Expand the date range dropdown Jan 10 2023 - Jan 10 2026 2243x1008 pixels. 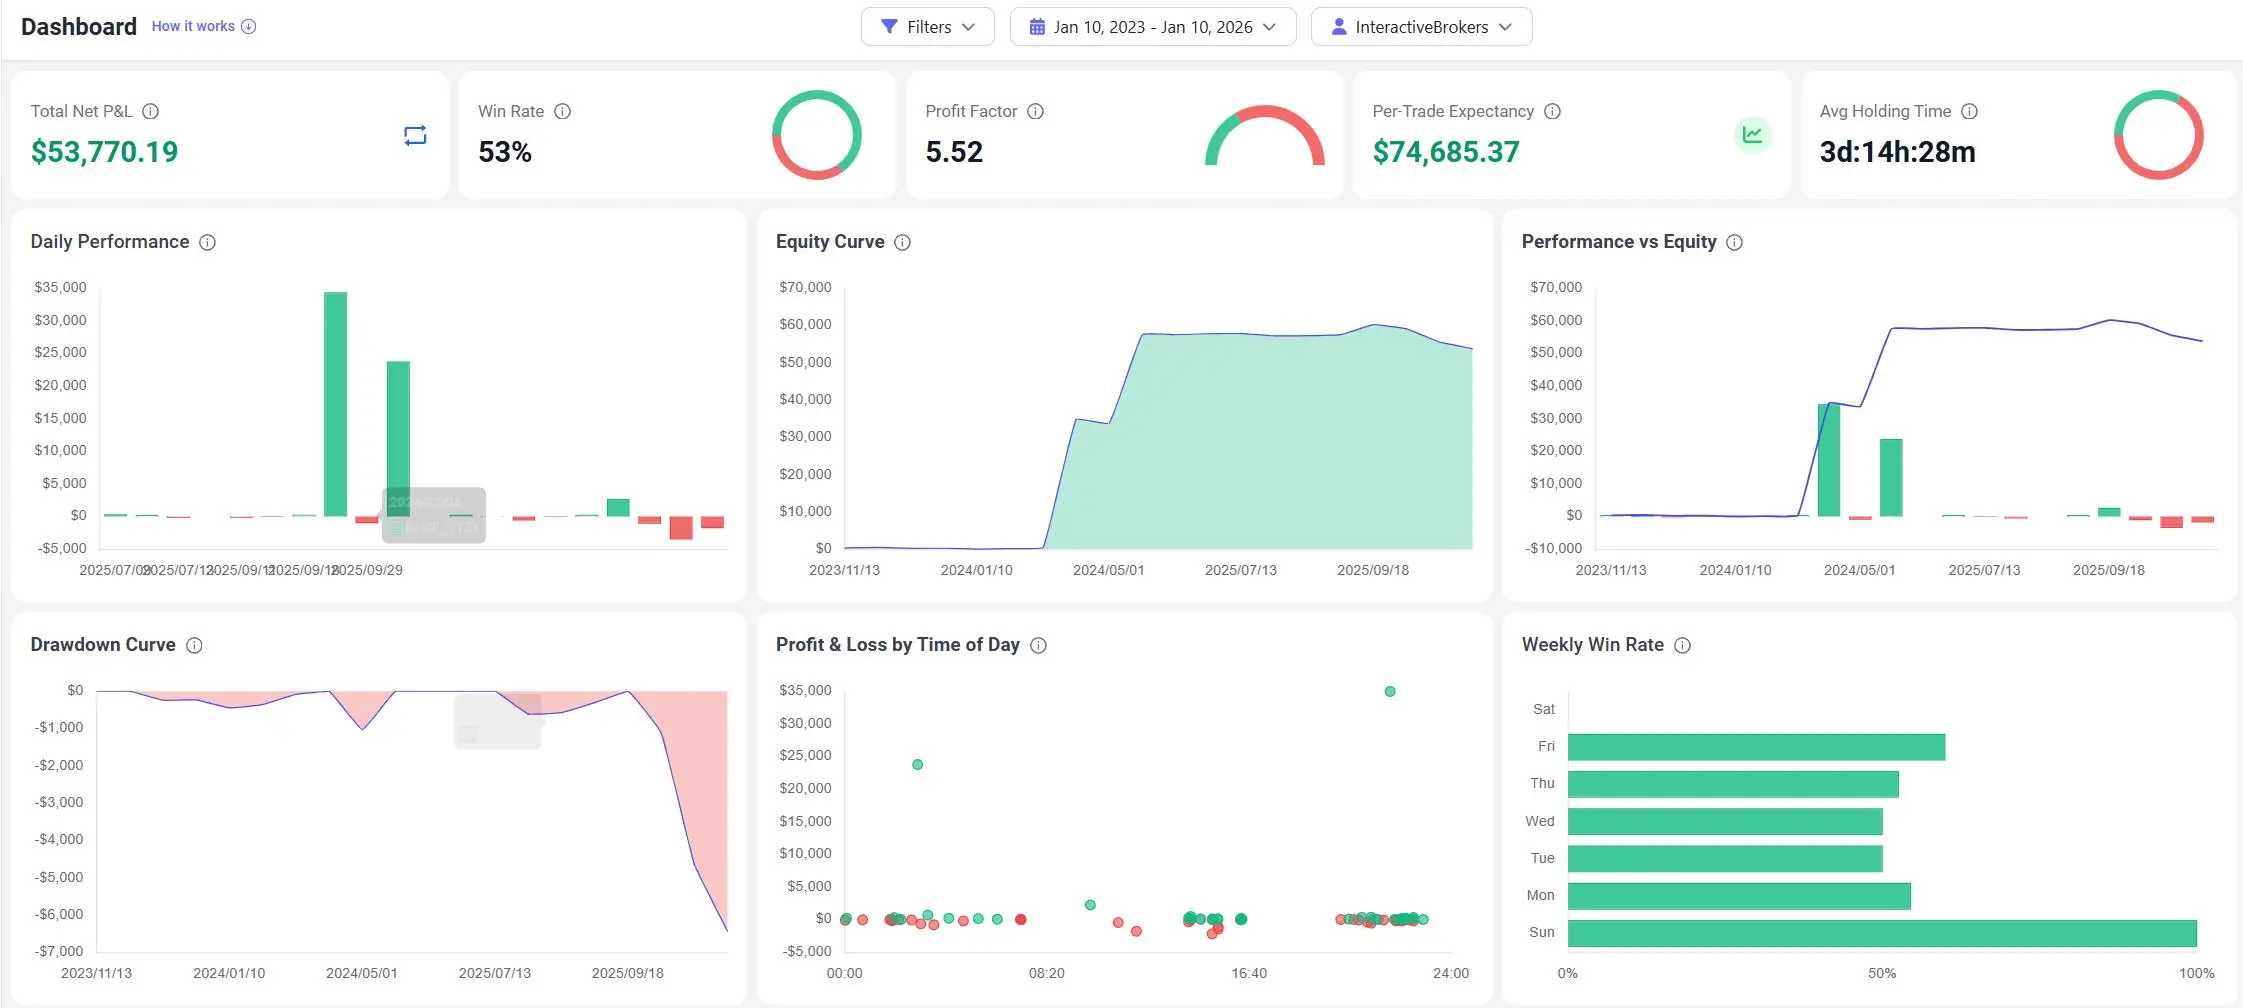1152,27
